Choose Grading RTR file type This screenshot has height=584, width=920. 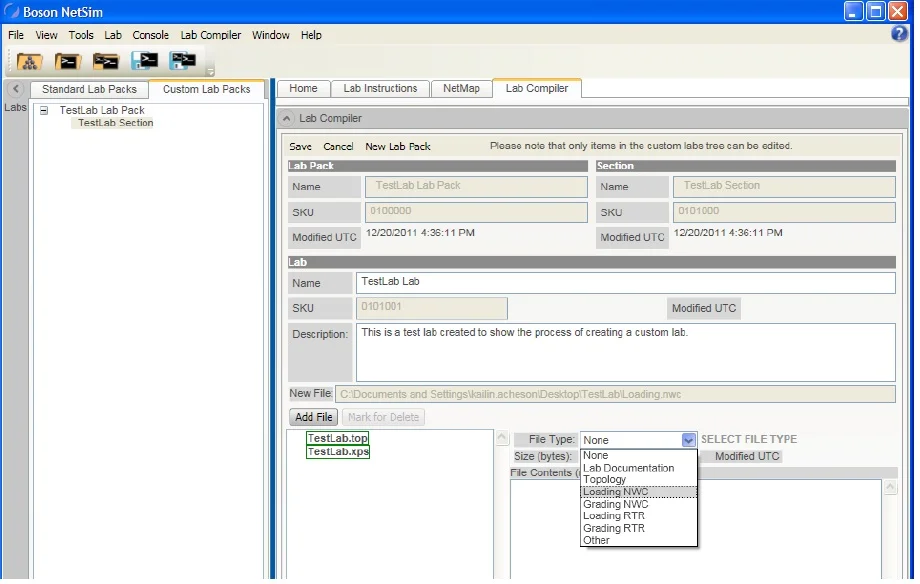point(638,528)
